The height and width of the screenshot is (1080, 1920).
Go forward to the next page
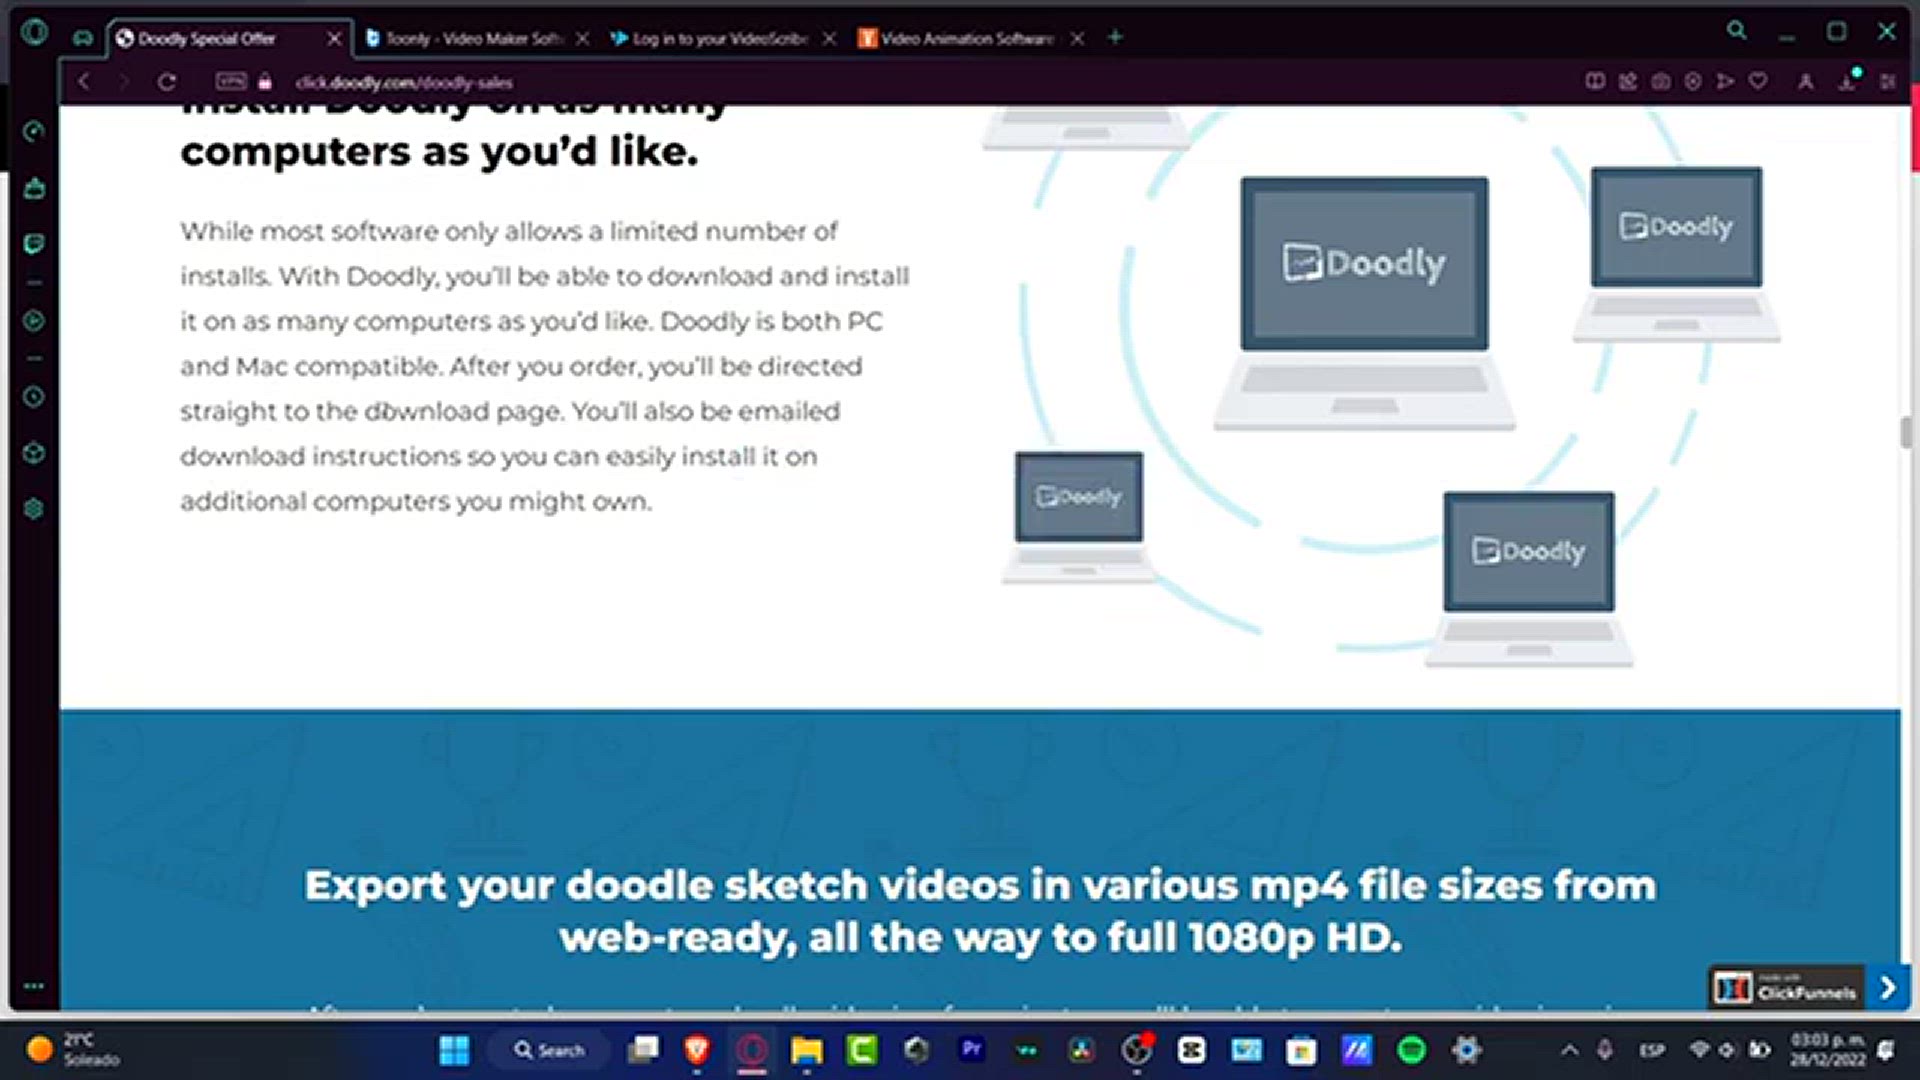(x=123, y=82)
